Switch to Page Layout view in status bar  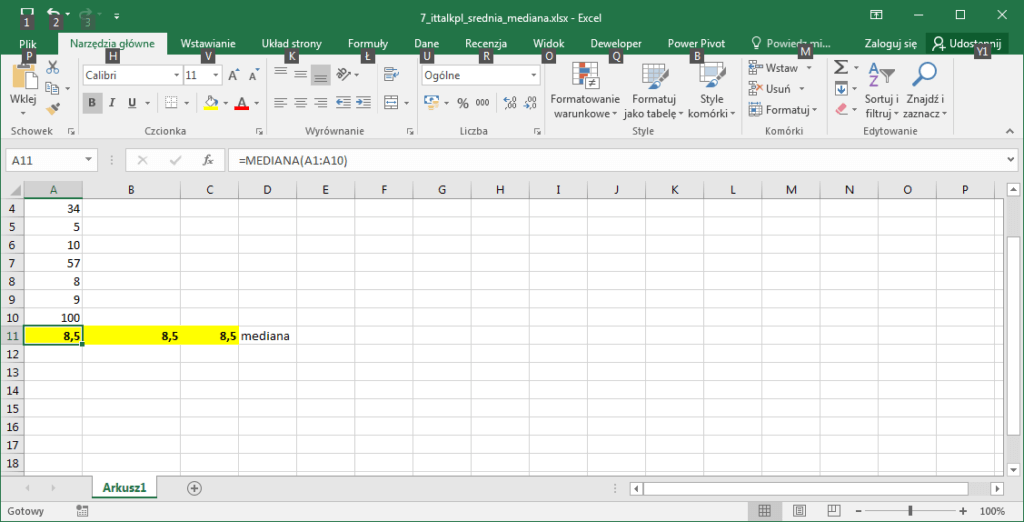800,510
